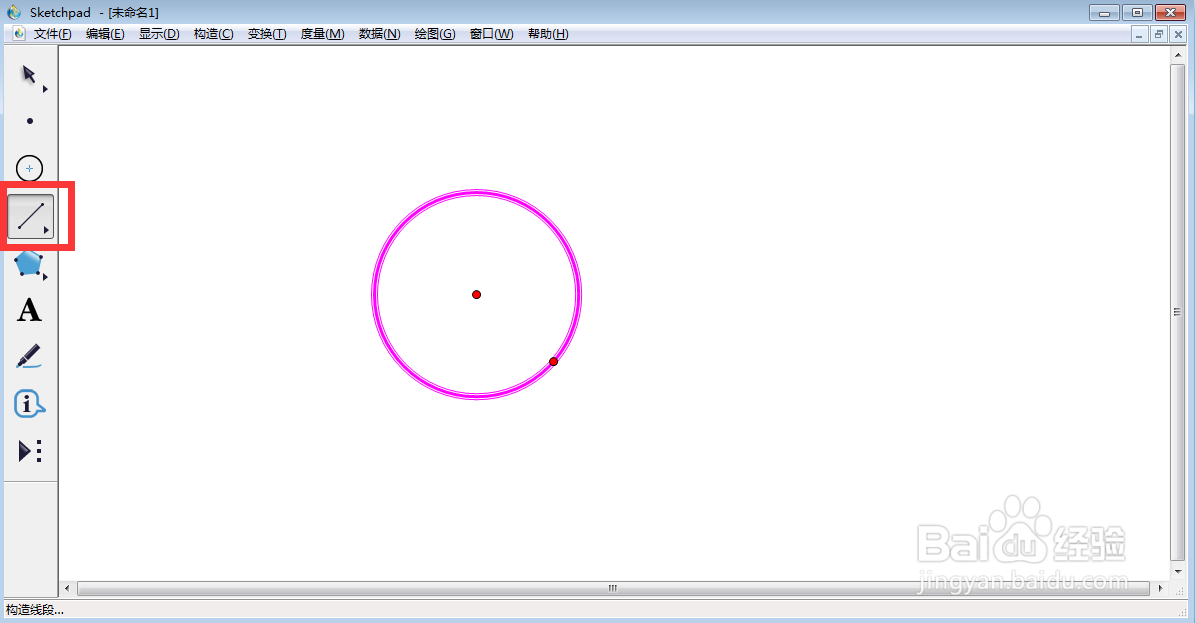The width and height of the screenshot is (1195, 623).
Task: Close the Sketchpad application window
Action: point(1171,12)
